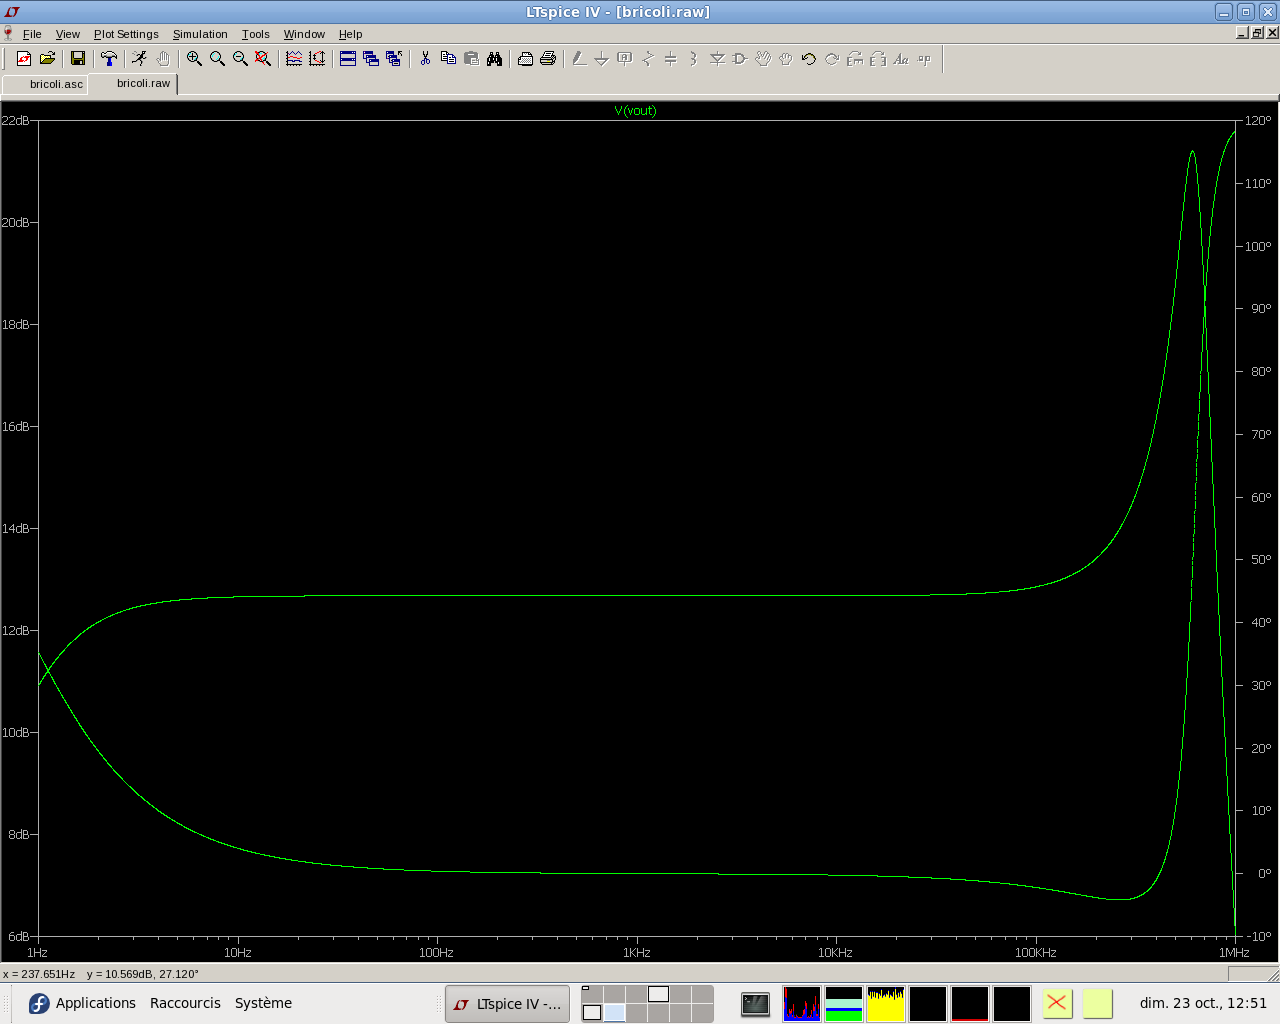Open the Raccourcis panel menu
Image resolution: width=1280 pixels, height=1024 pixels.
click(x=185, y=1003)
